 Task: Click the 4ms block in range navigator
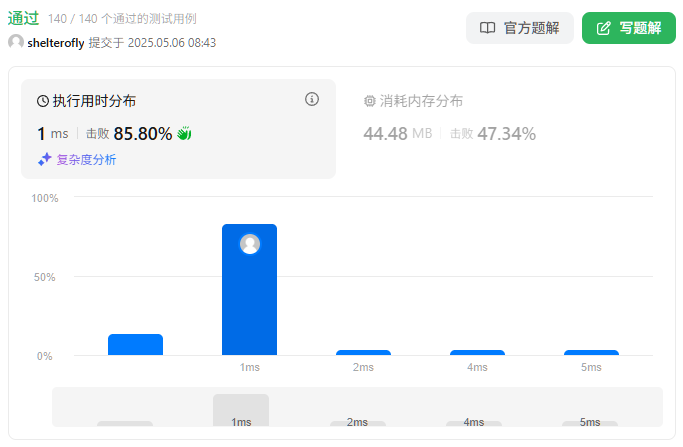tap(474, 423)
